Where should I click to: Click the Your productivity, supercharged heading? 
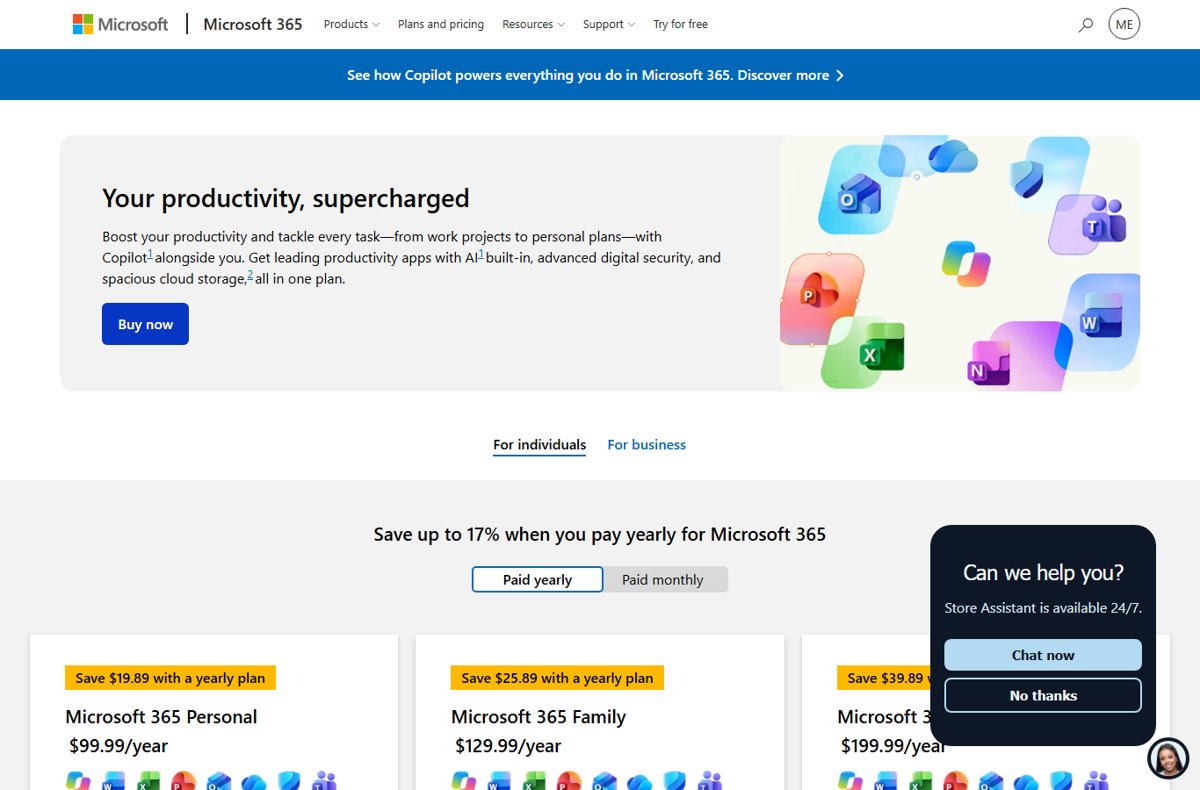[286, 198]
